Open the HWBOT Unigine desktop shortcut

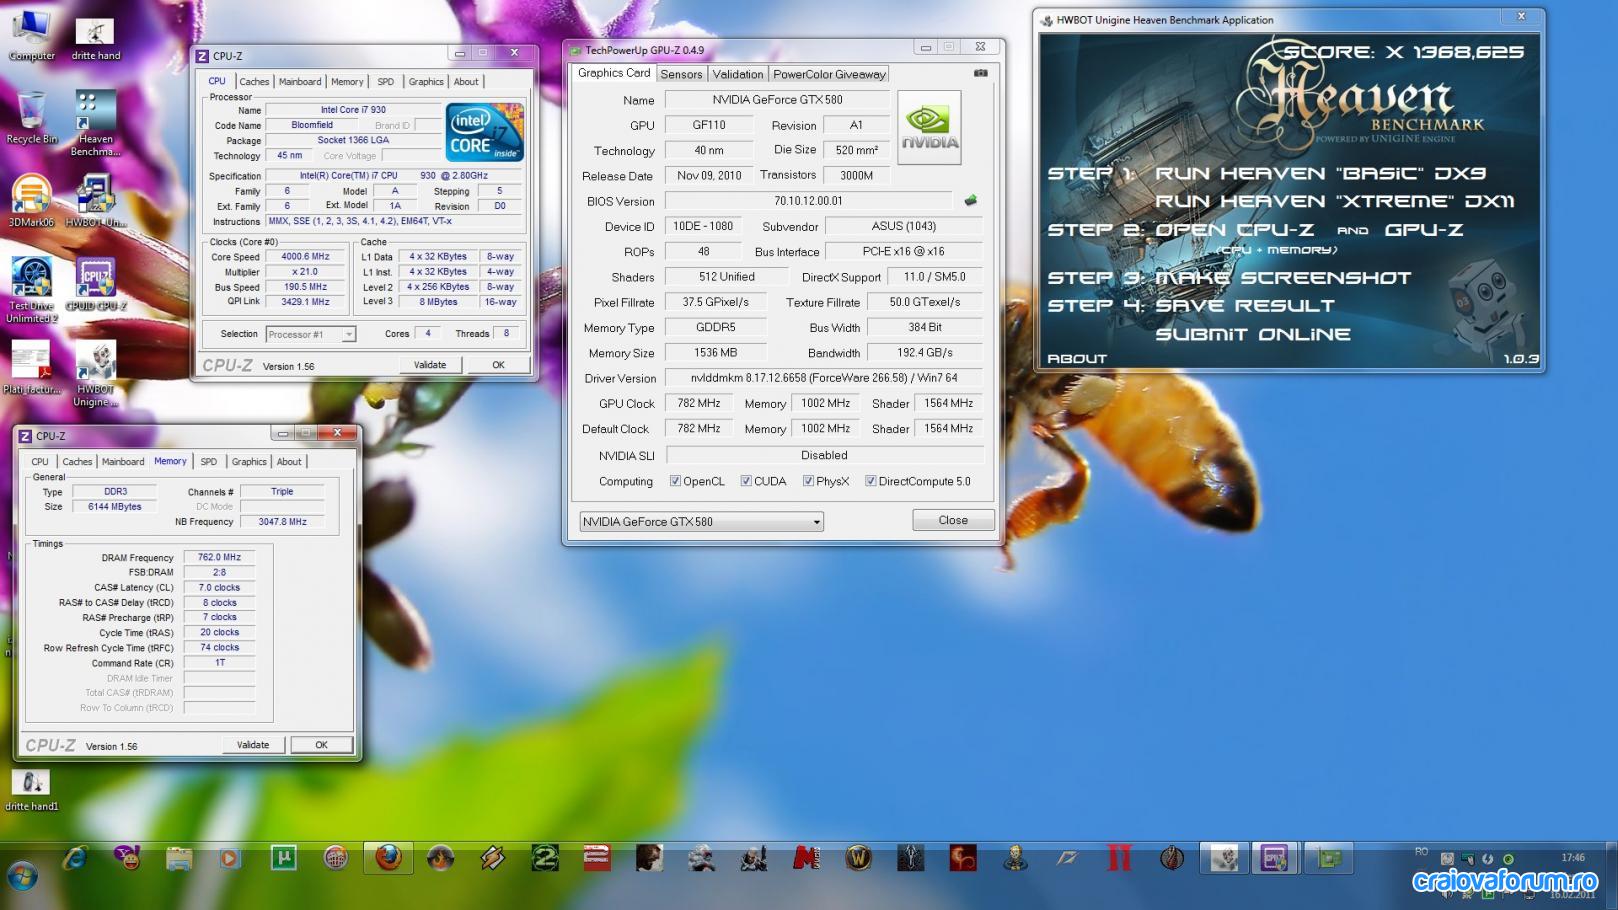tap(96, 374)
